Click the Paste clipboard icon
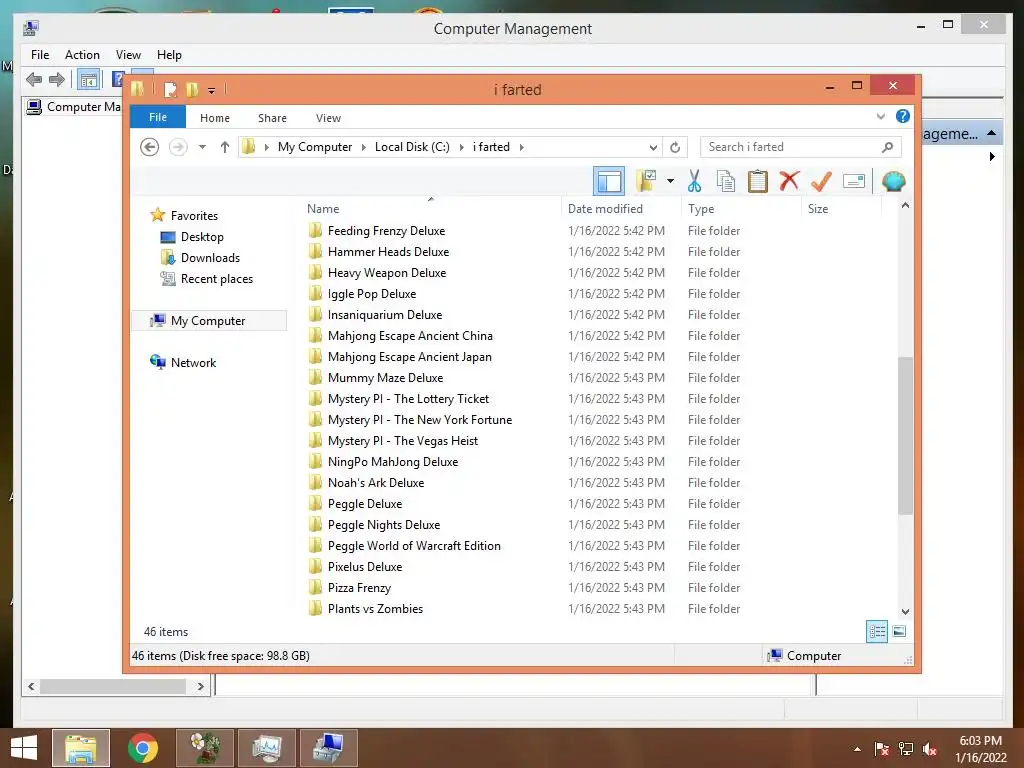Image resolution: width=1024 pixels, height=768 pixels. pyautogui.click(x=758, y=181)
